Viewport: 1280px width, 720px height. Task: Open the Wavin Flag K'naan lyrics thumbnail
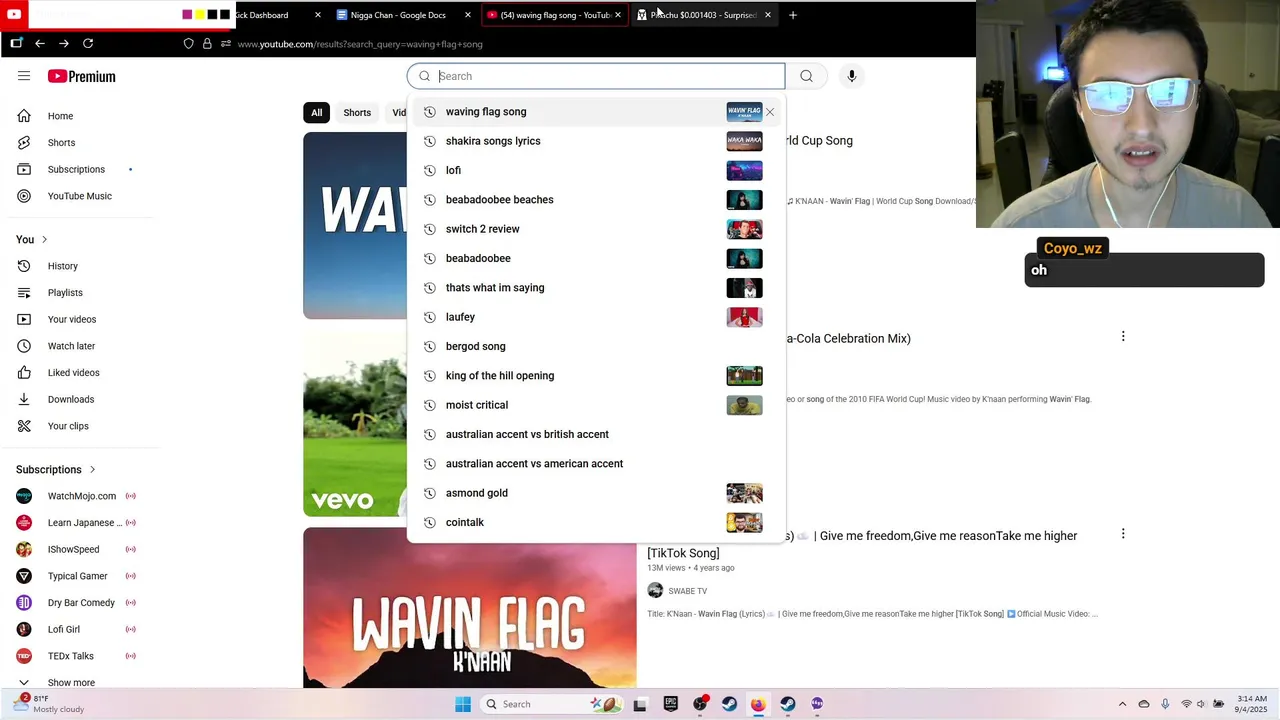[x=470, y=608]
